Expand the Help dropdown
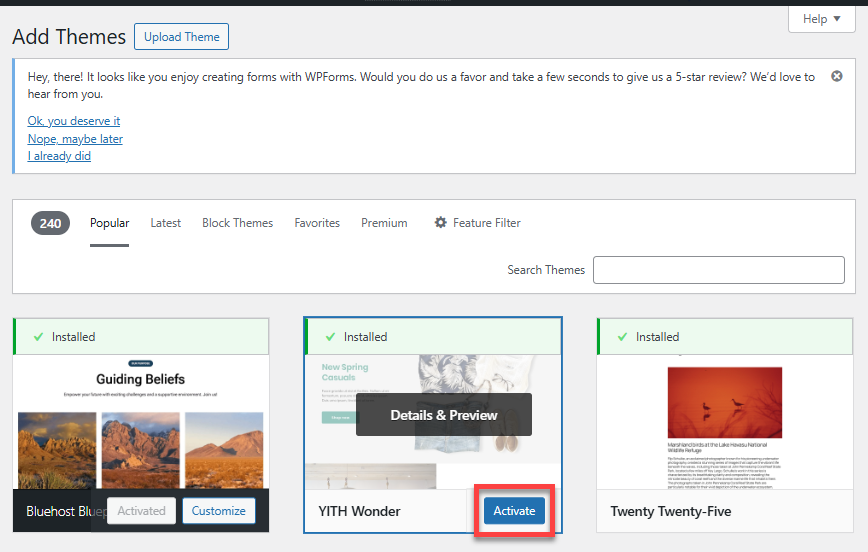The image size is (868, 552). (x=822, y=19)
